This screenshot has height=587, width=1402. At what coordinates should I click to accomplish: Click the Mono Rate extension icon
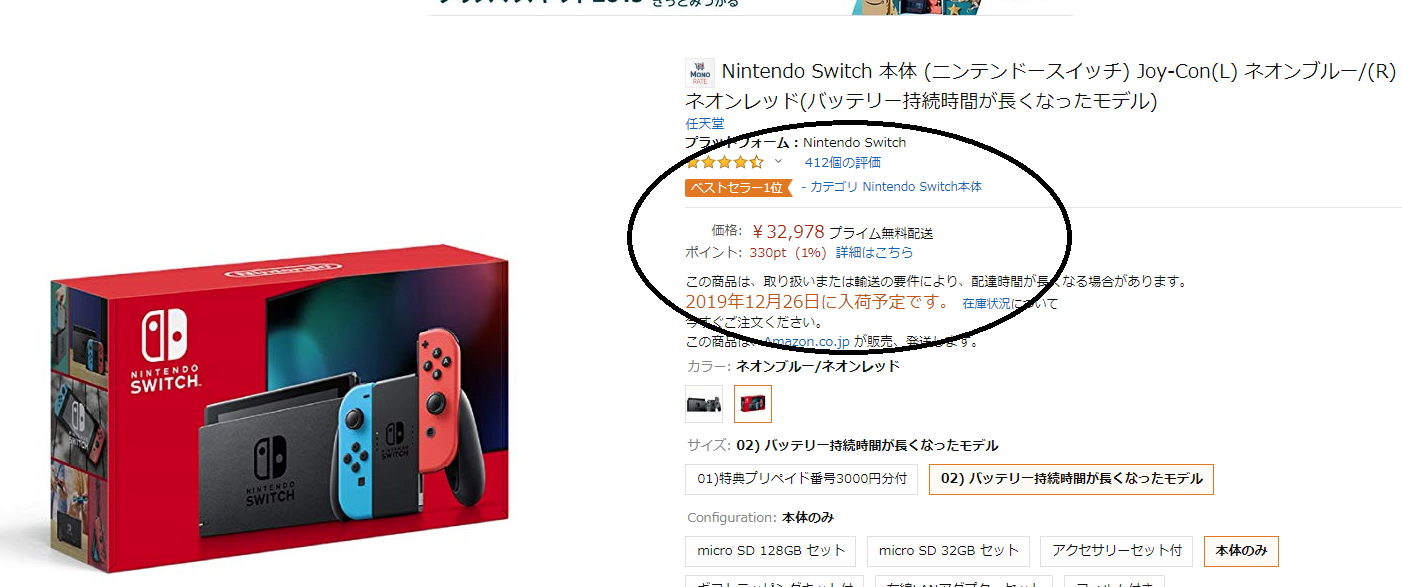700,73
